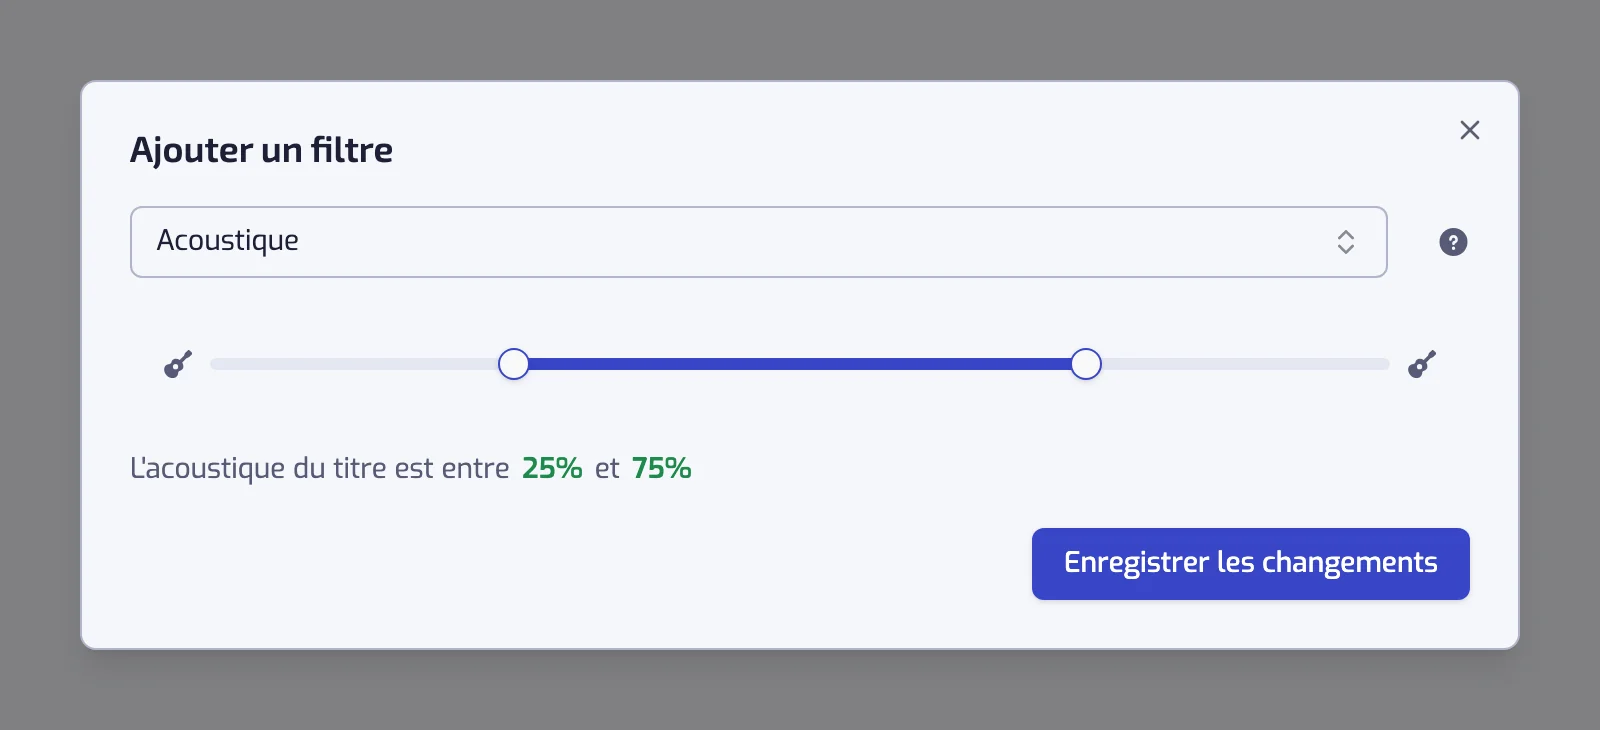
Task: Click the L'acoustique du titre est entre text
Action: point(320,468)
